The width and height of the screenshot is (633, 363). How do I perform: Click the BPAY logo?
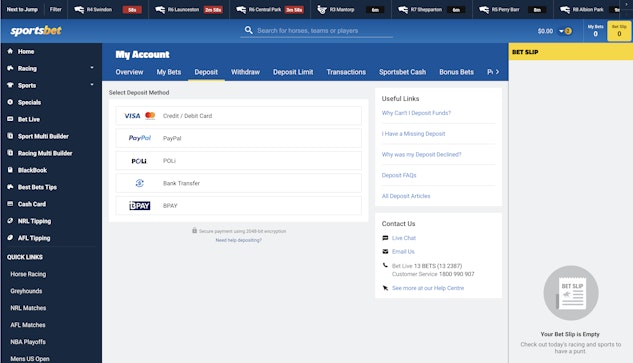point(140,206)
